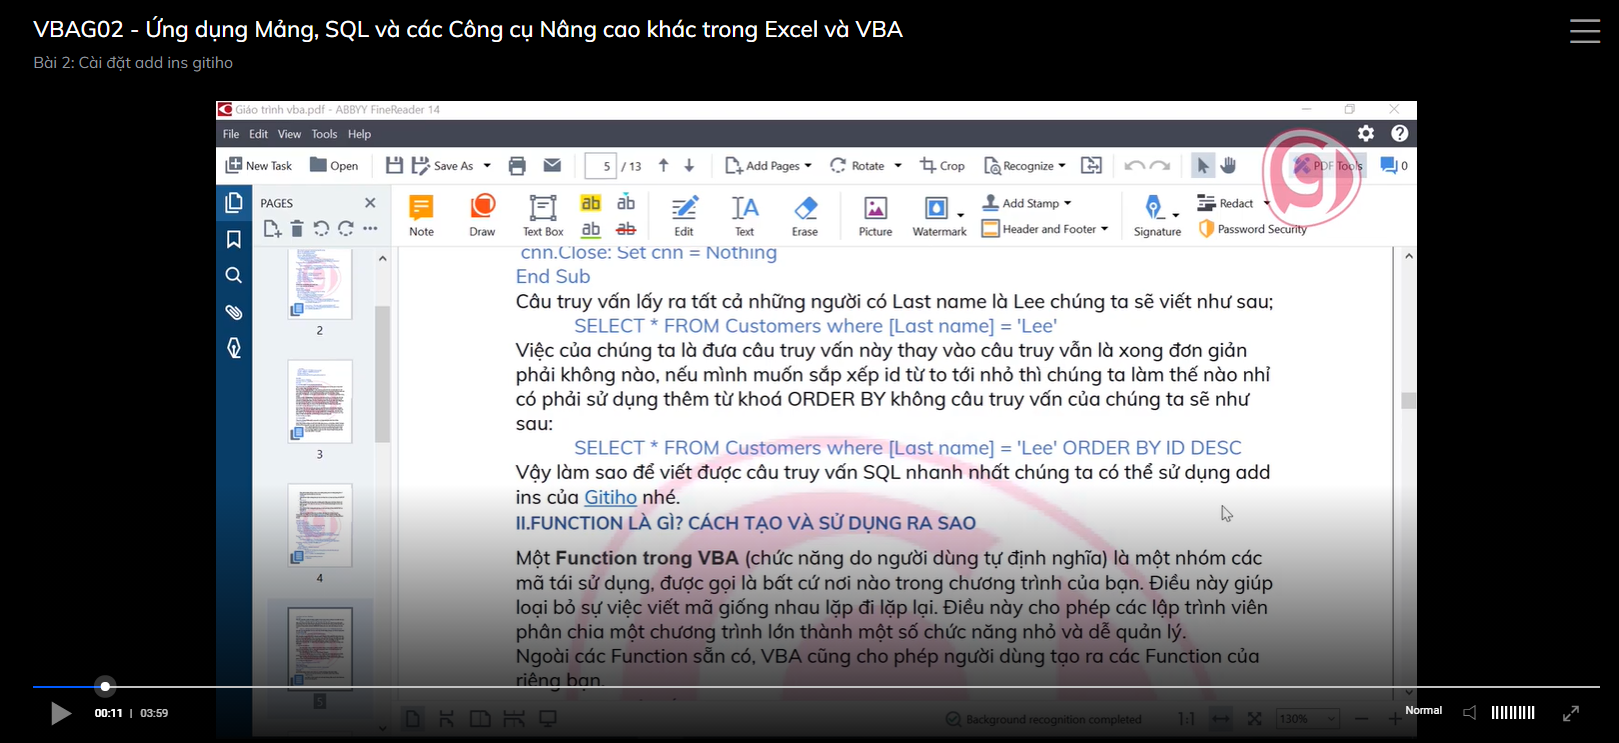Apply green underline to text
The image size is (1619, 743).
coord(591,229)
